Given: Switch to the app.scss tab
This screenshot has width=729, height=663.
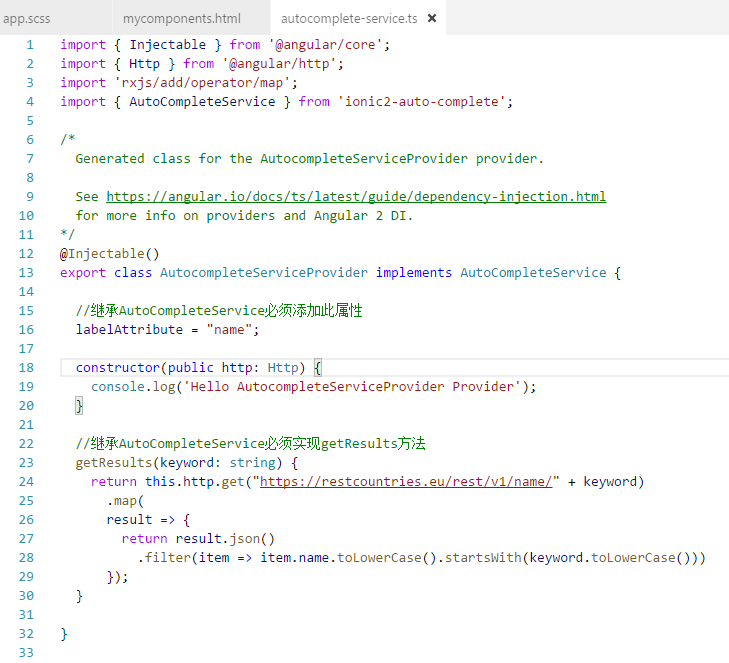Looking at the screenshot, I should coord(27,19).
